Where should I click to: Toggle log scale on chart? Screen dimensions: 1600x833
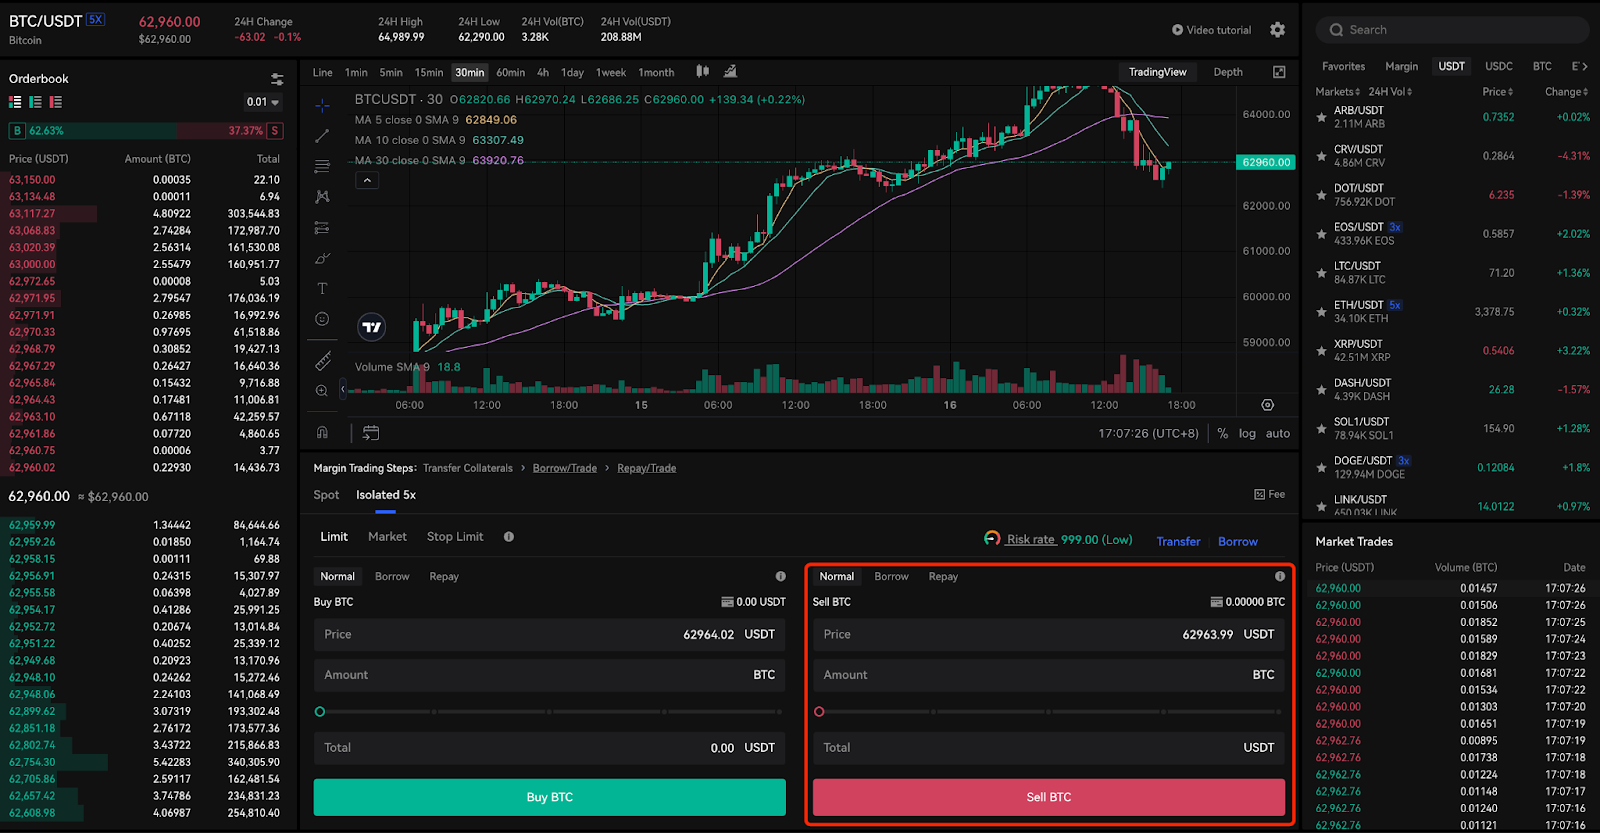point(1247,433)
